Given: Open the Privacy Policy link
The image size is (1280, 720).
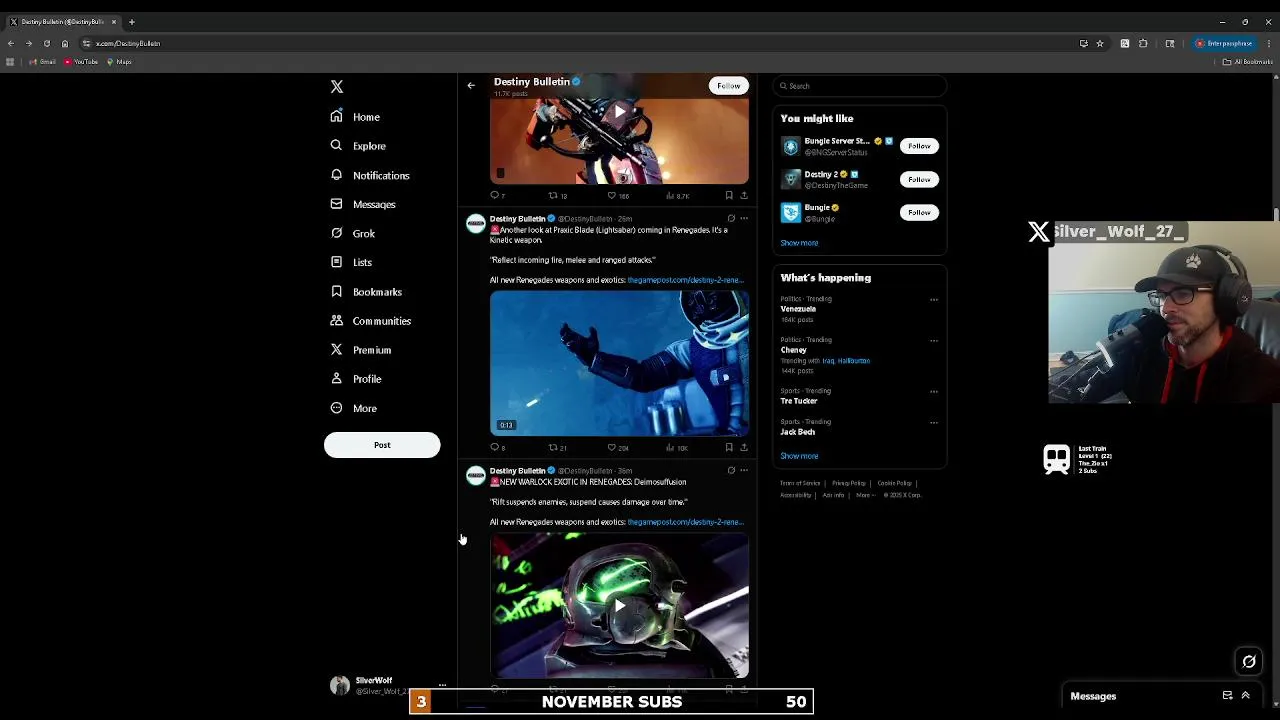Looking at the screenshot, I should (849, 484).
